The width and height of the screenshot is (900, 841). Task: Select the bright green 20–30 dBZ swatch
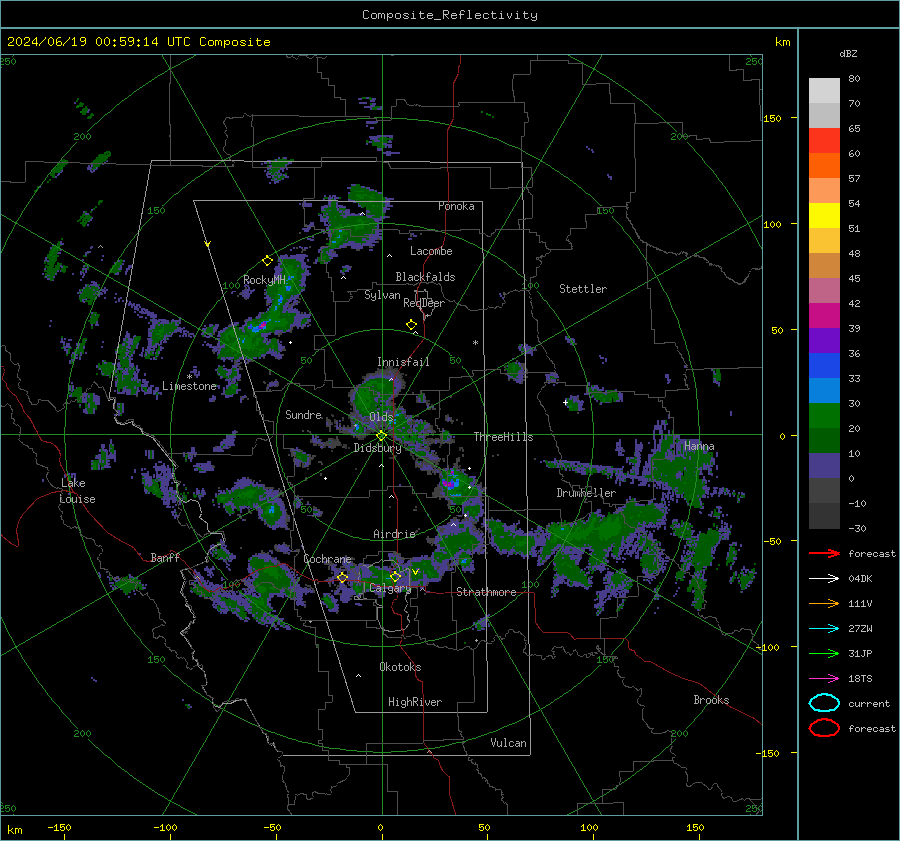[824, 415]
